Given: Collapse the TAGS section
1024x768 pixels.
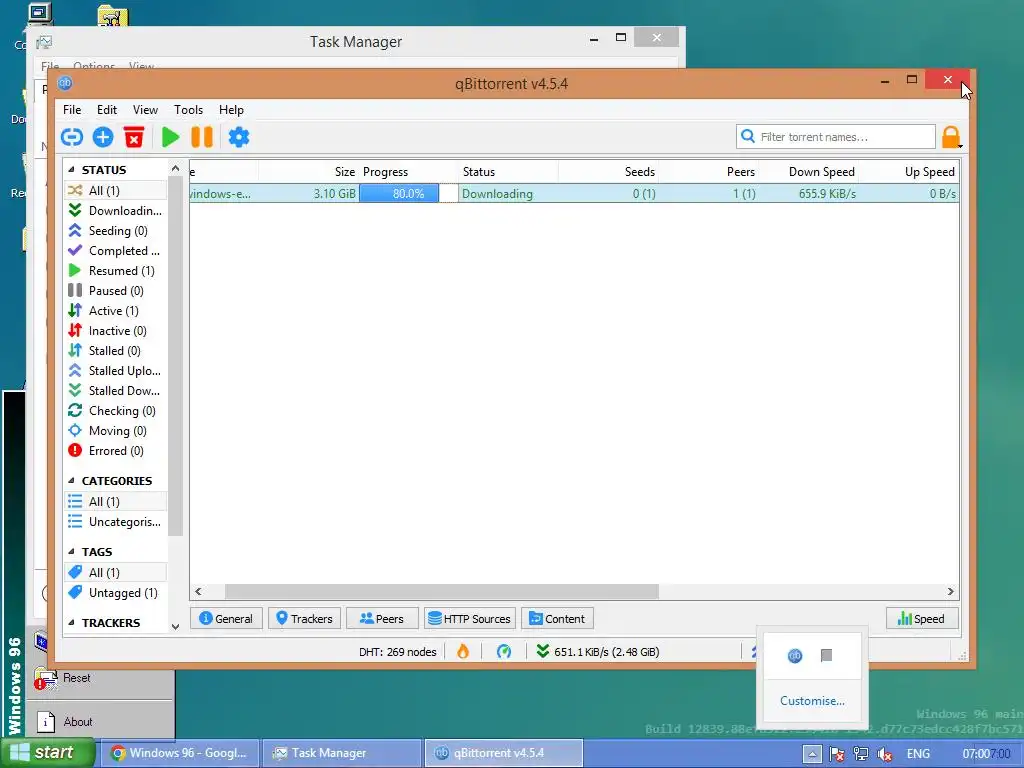Looking at the screenshot, I should [71, 552].
